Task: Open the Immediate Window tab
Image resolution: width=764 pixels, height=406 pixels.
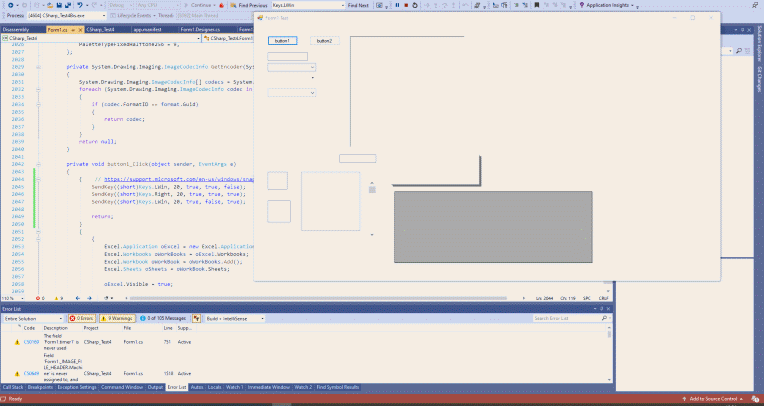Action: pyautogui.click(x=268, y=387)
